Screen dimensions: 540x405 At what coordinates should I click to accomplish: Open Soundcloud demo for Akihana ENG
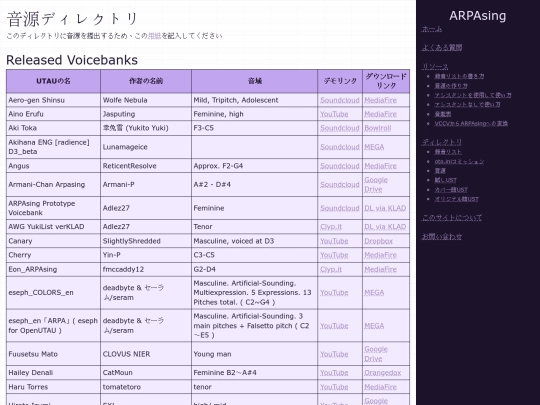point(340,147)
